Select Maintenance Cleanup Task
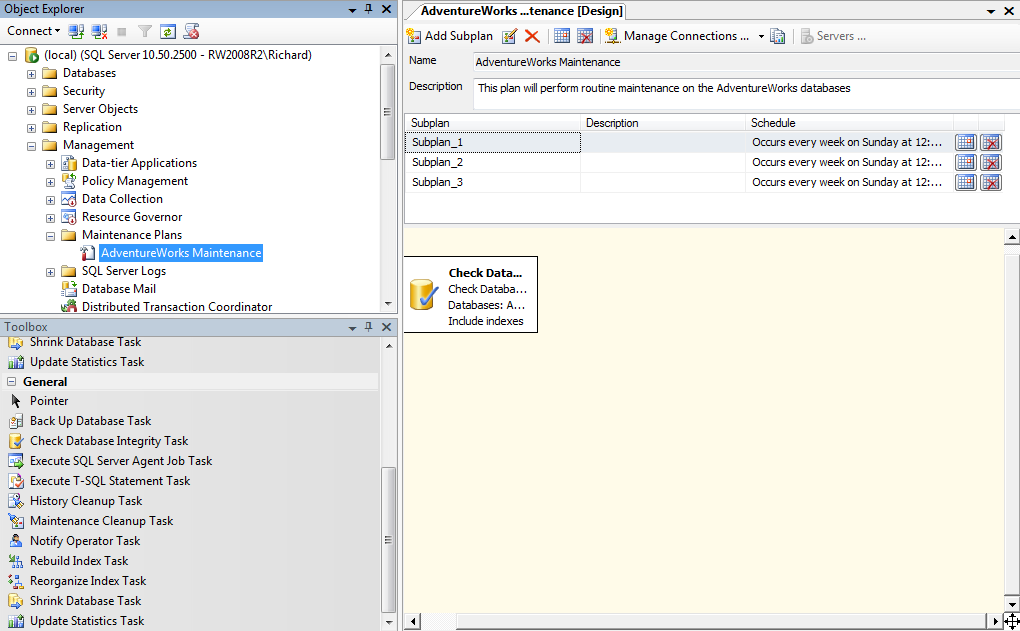Viewport: 1020px width, 631px height. click(101, 521)
